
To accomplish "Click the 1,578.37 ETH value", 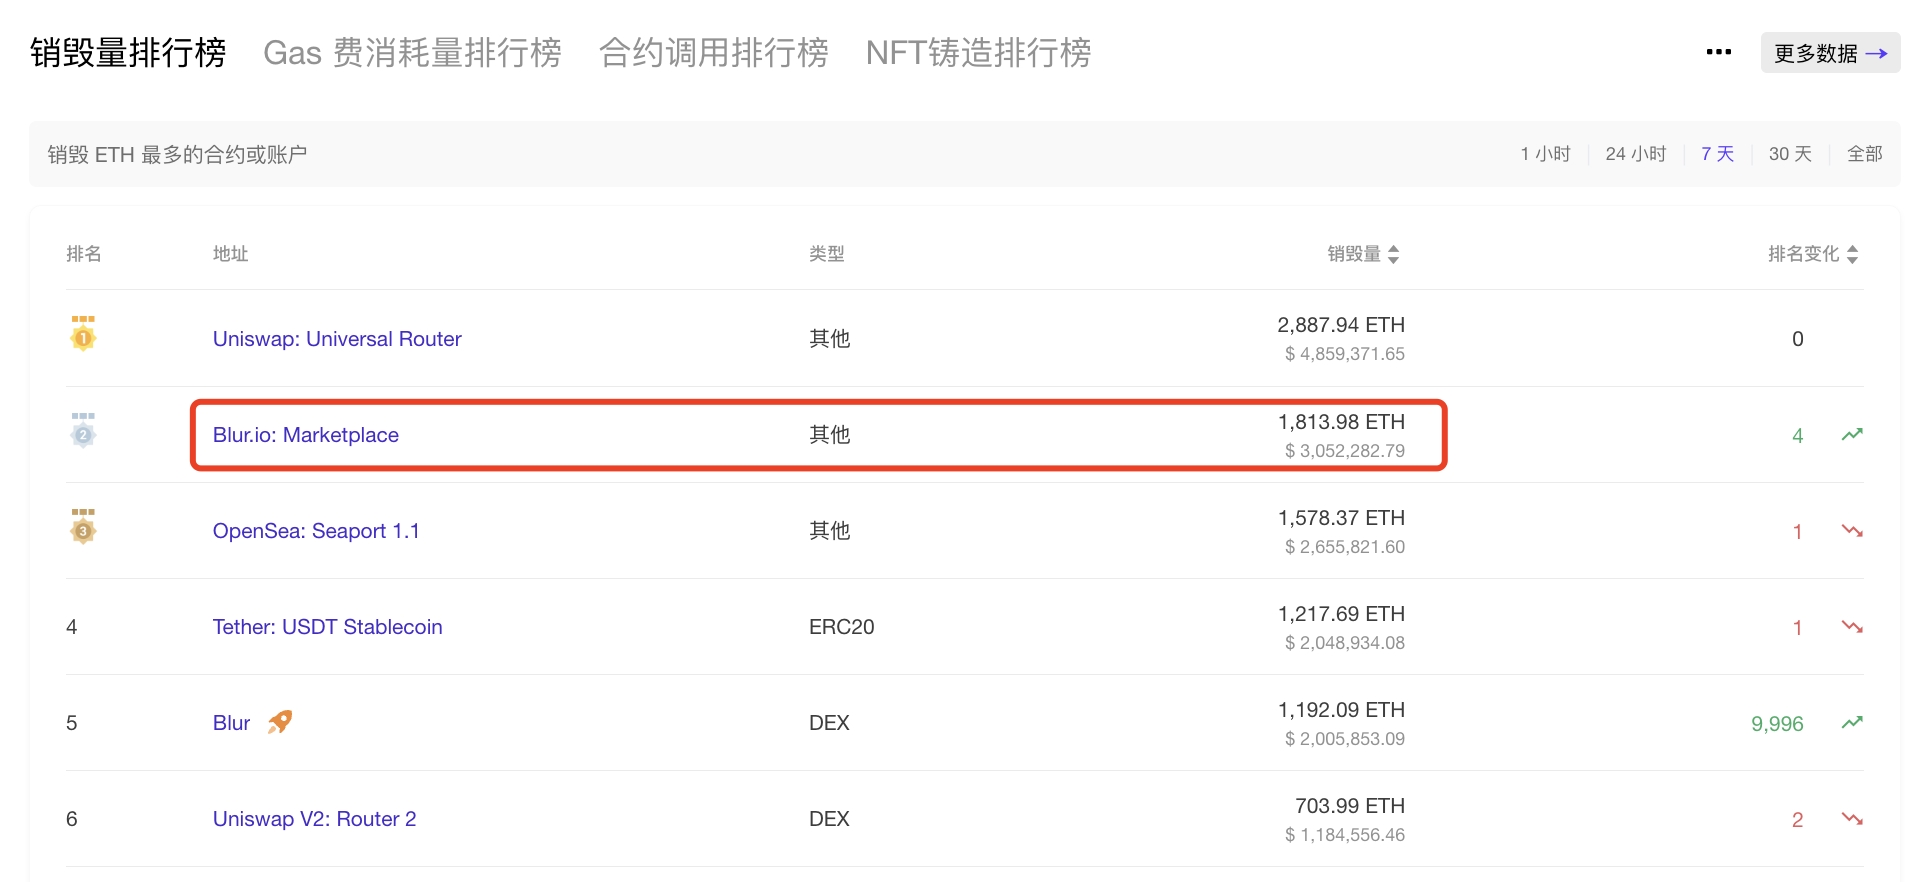I will tap(1341, 518).
